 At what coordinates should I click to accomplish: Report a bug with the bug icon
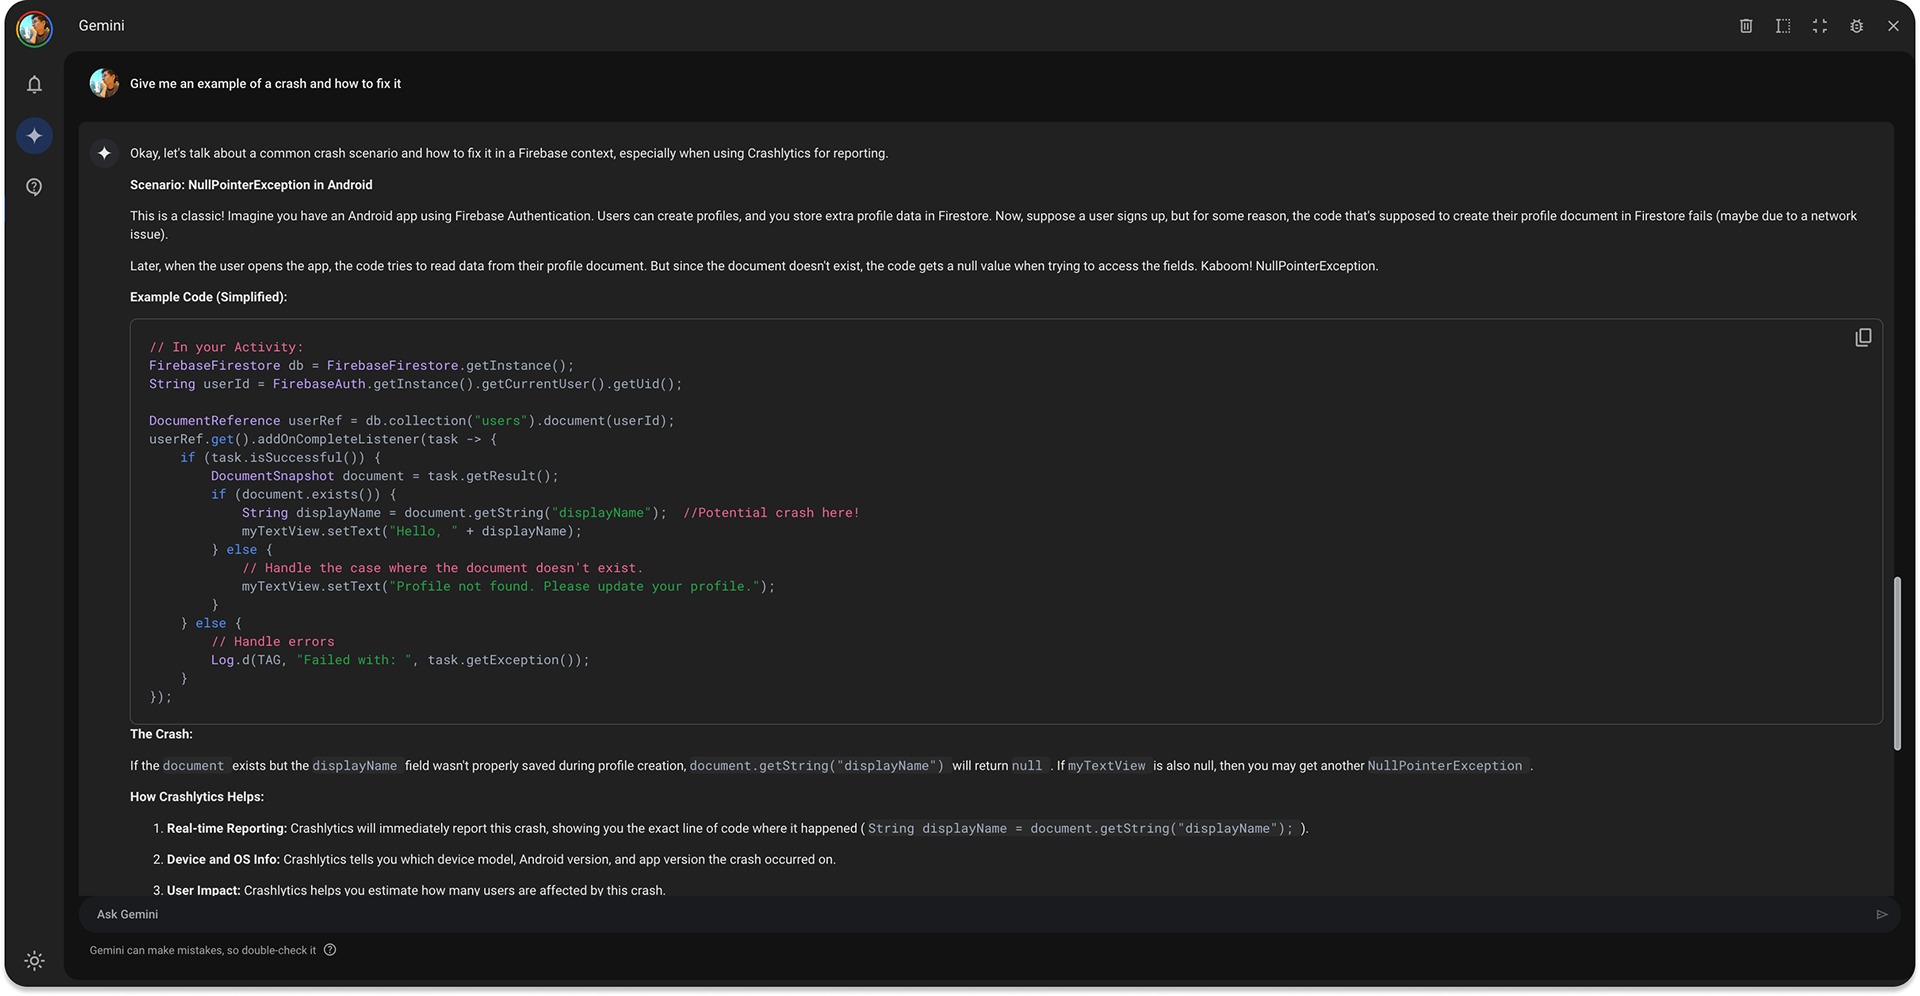pos(1856,26)
